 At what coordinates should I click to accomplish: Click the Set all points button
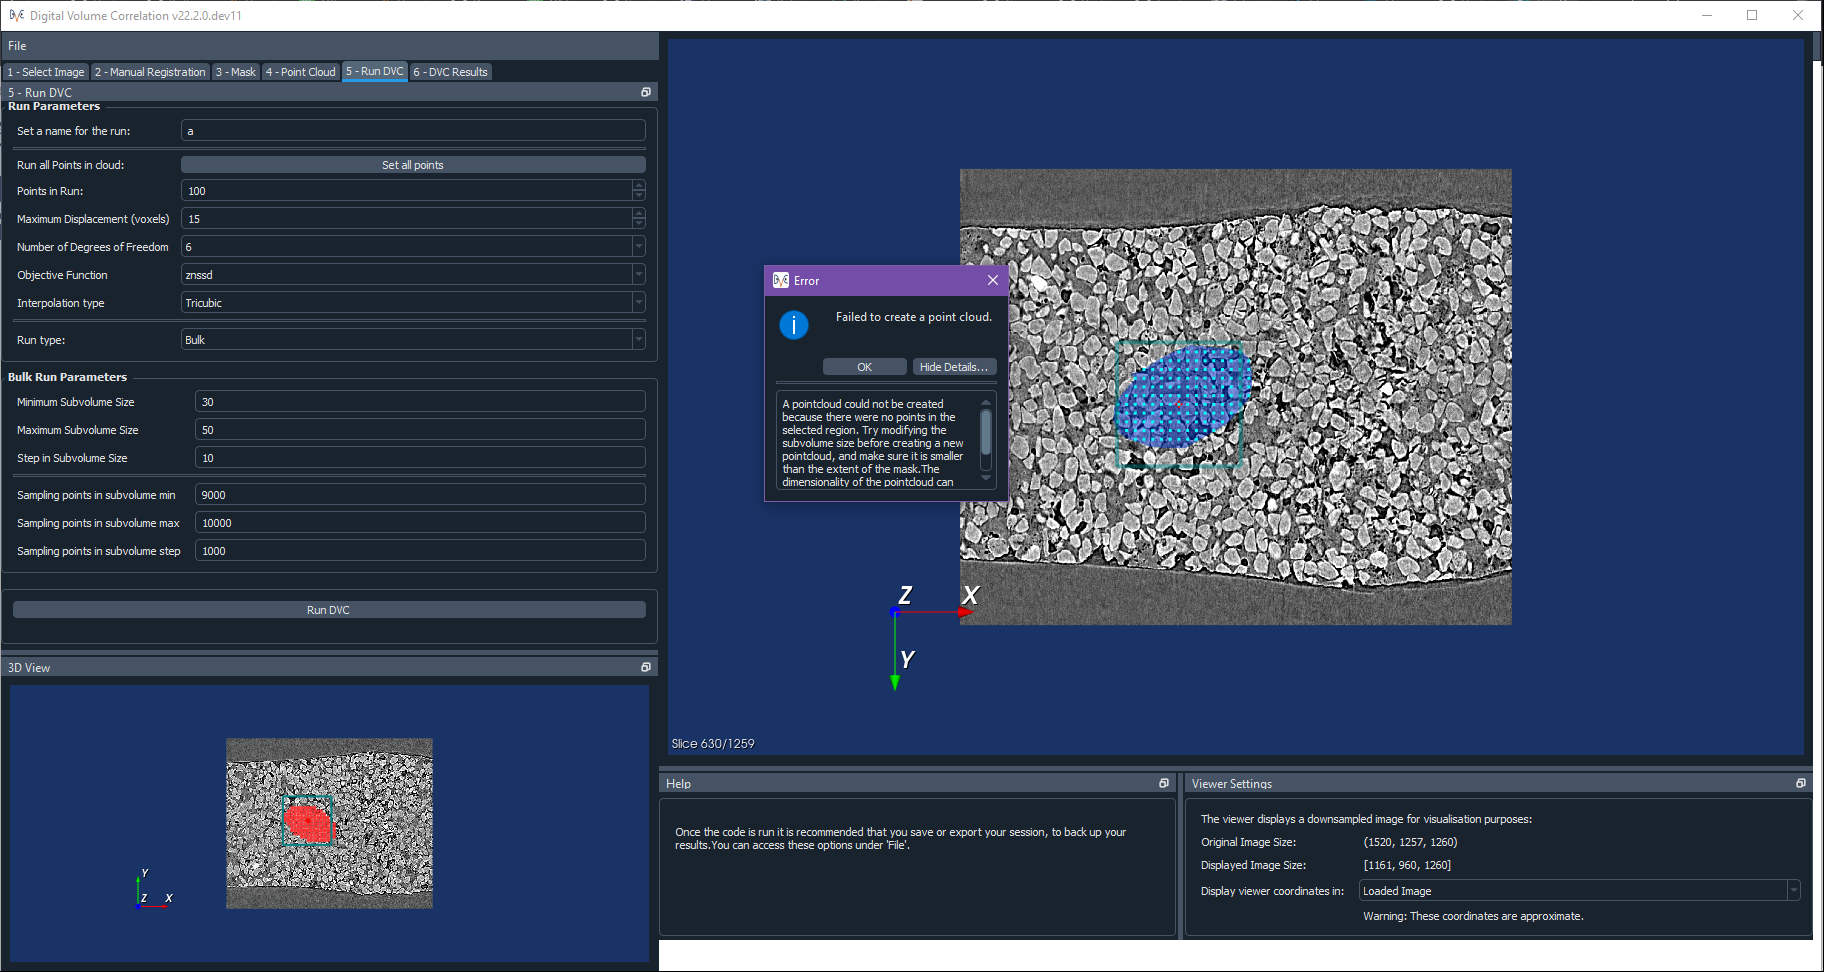[413, 164]
